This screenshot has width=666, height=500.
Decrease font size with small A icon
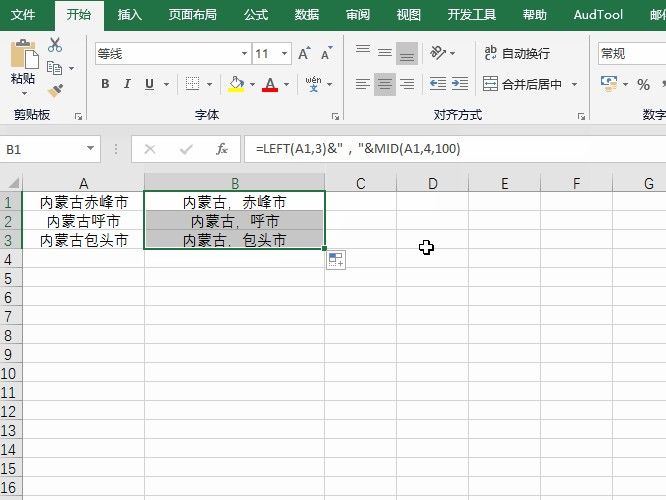(326, 54)
